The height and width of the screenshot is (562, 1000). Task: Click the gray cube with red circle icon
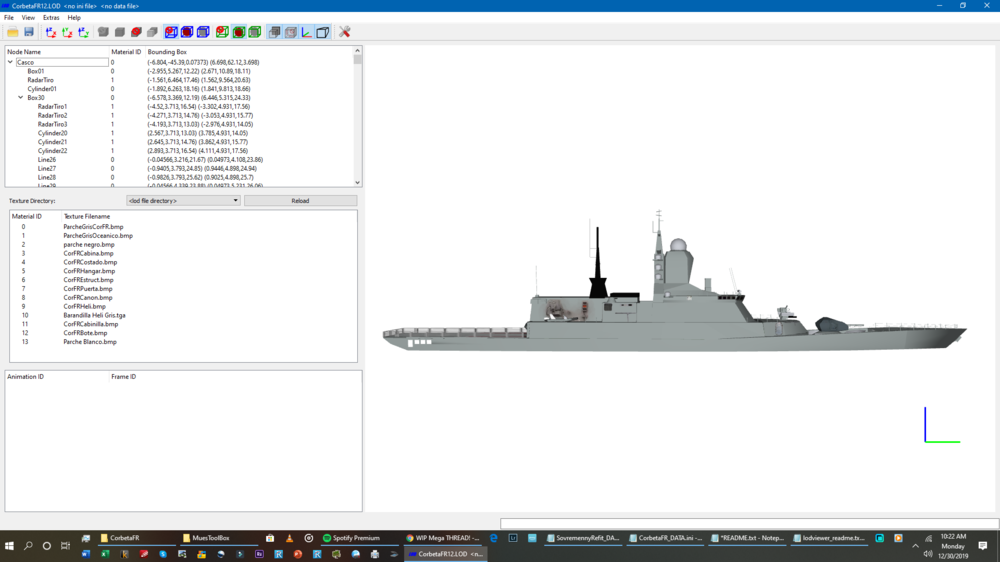click(136, 32)
